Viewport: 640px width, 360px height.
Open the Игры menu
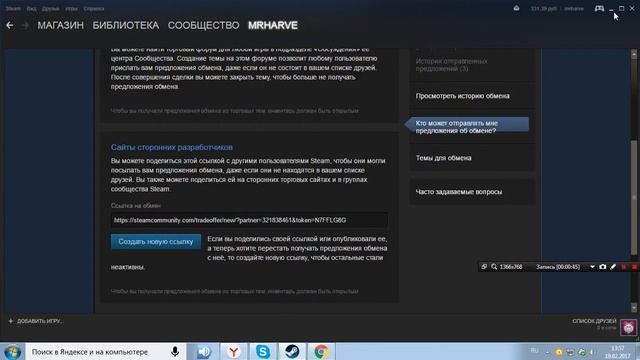click(71, 9)
